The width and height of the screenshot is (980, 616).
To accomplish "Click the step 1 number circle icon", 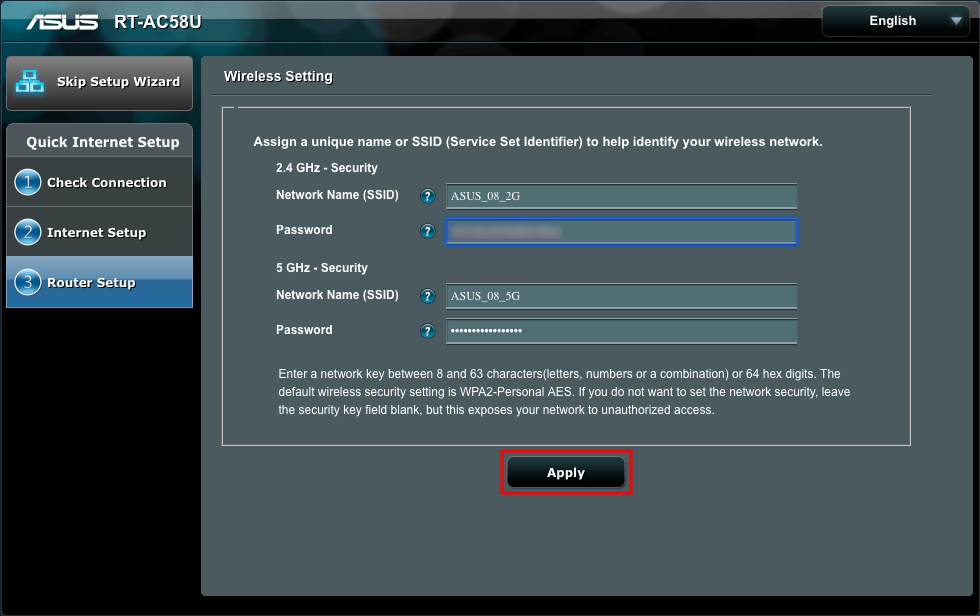I will [x=28, y=182].
